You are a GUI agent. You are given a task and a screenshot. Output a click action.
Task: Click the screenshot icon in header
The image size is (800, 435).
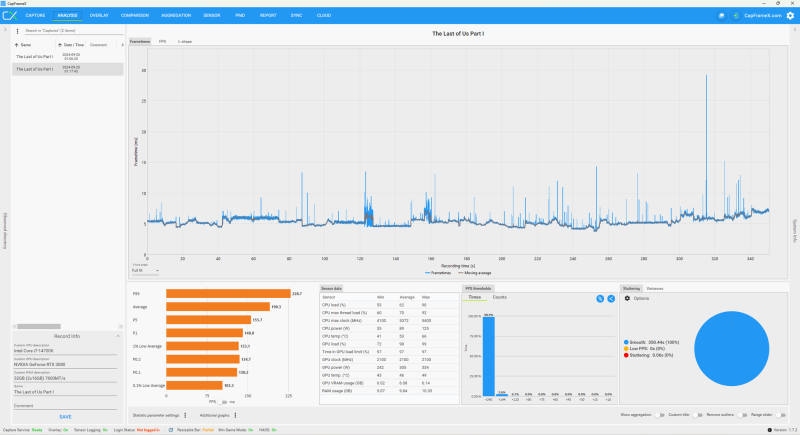pyautogui.click(x=721, y=16)
